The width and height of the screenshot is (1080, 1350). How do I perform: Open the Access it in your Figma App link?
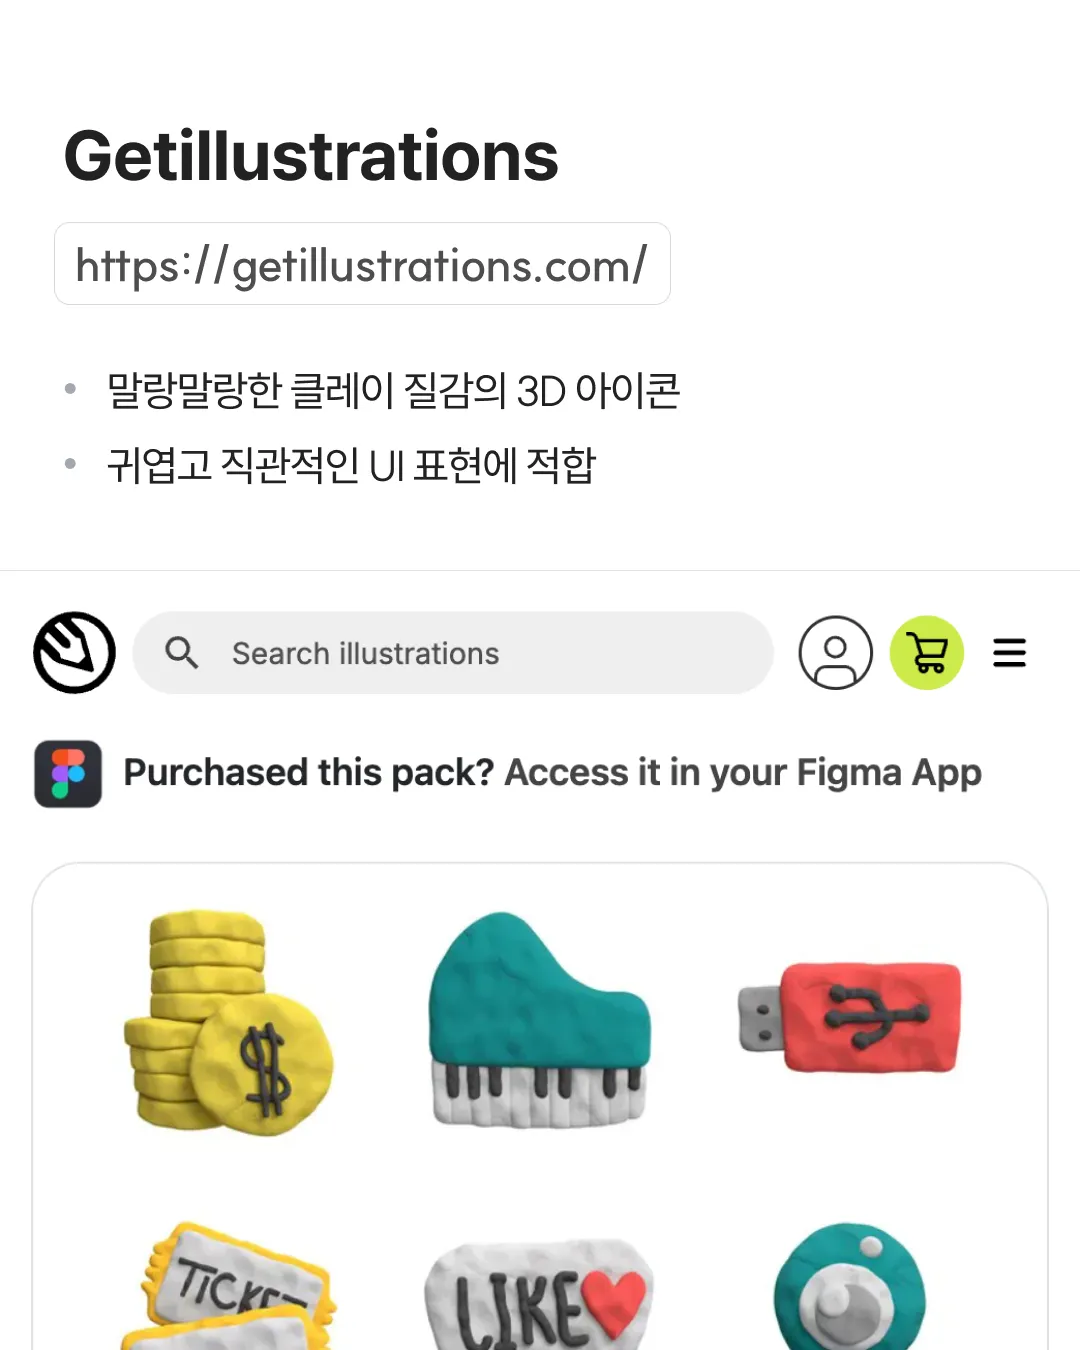[742, 772]
